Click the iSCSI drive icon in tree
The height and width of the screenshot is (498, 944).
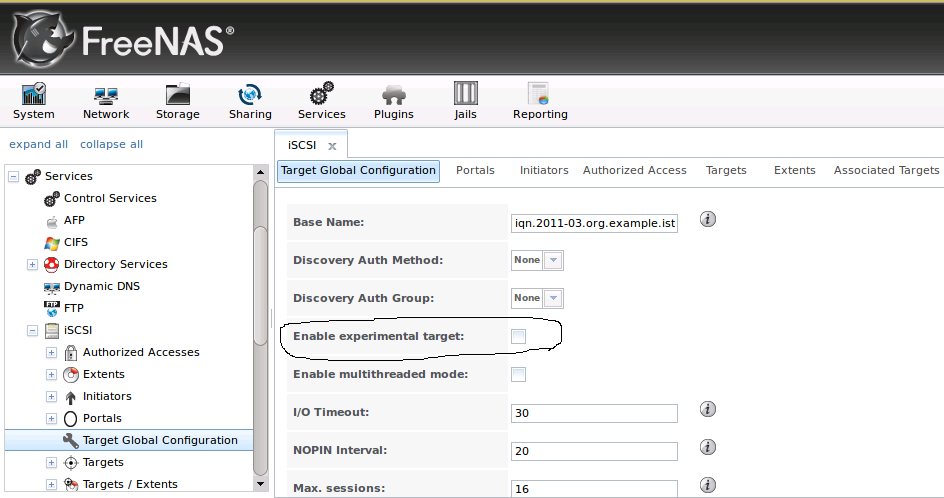pyautogui.click(x=52, y=331)
